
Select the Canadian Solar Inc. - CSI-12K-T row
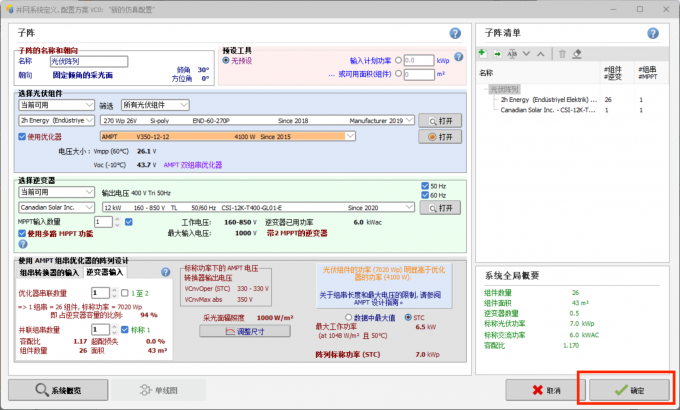[548, 110]
